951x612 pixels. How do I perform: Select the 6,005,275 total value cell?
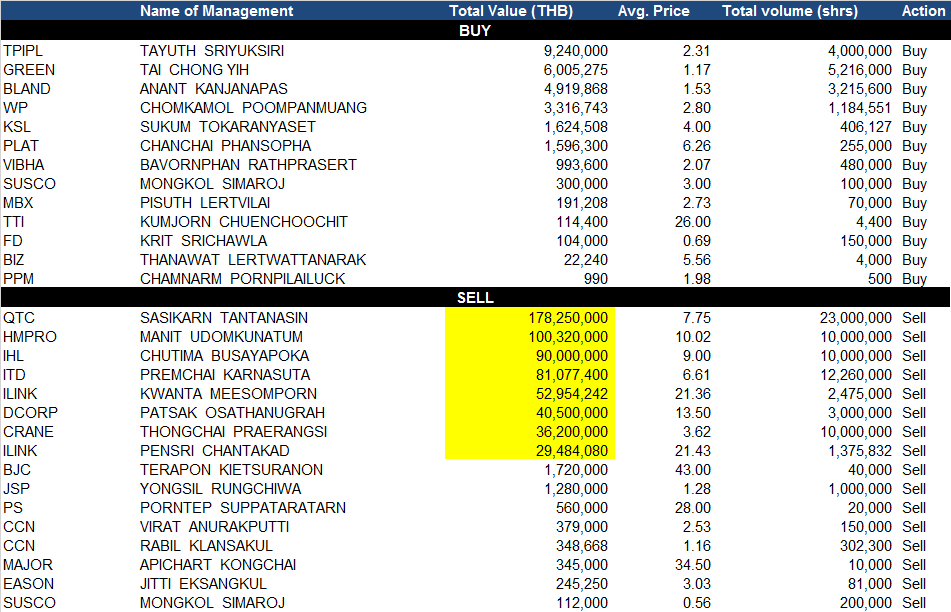click(x=576, y=70)
